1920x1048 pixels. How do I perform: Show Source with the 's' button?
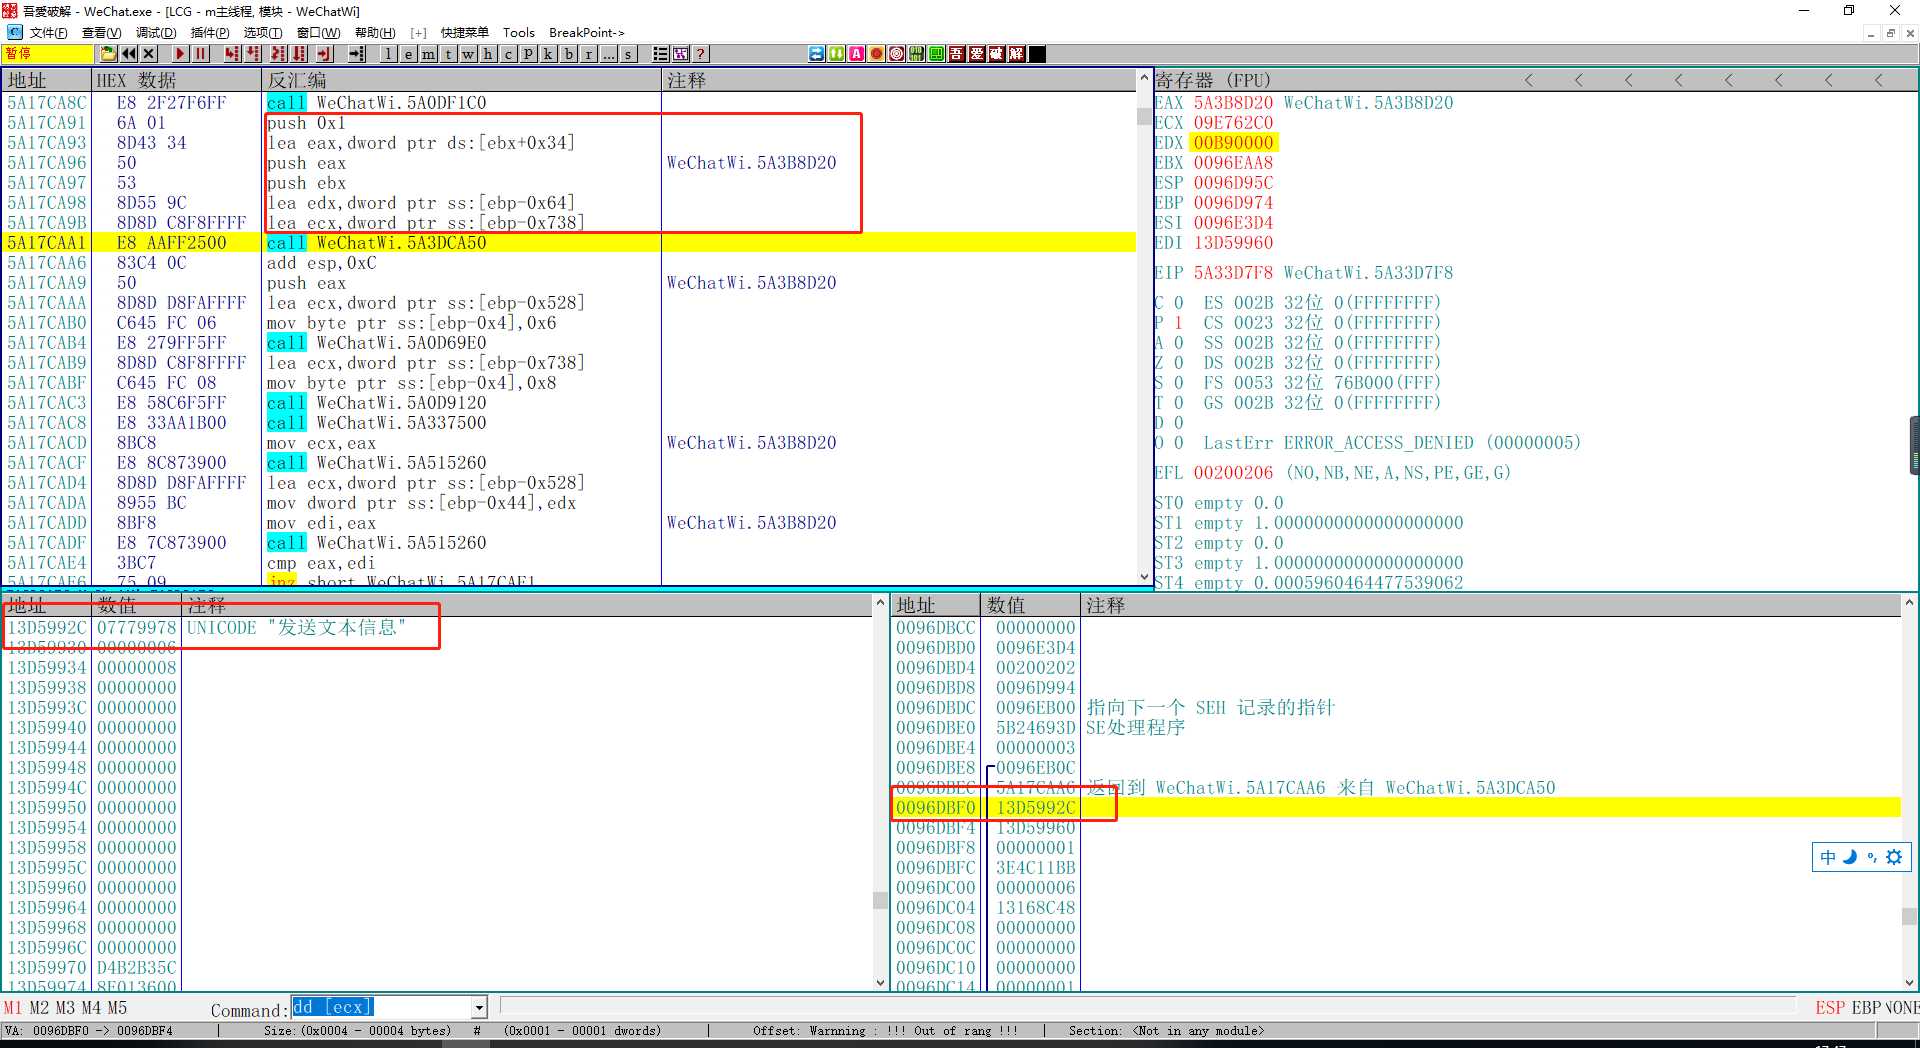click(x=628, y=54)
